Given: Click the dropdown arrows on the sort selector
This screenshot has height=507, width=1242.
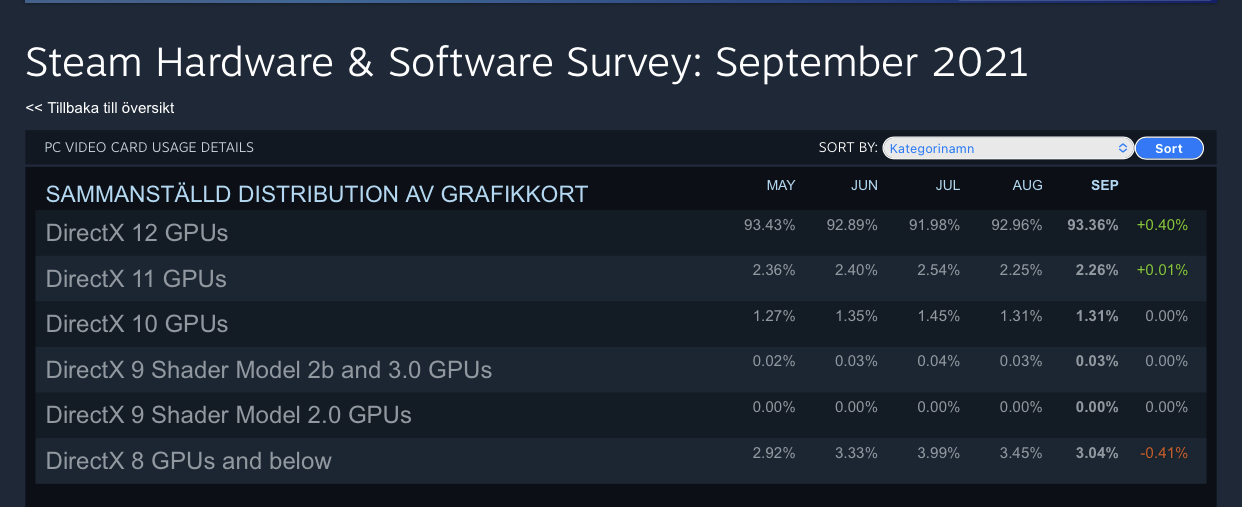Looking at the screenshot, I should tap(1122, 148).
